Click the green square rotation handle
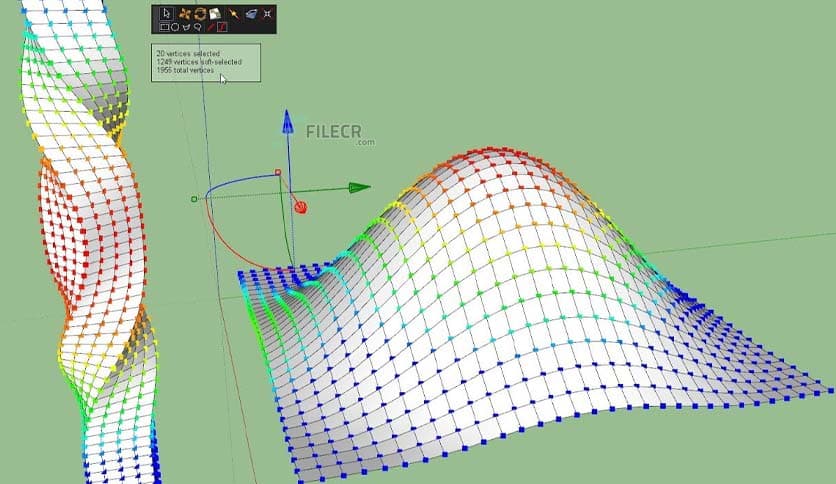 [194, 199]
